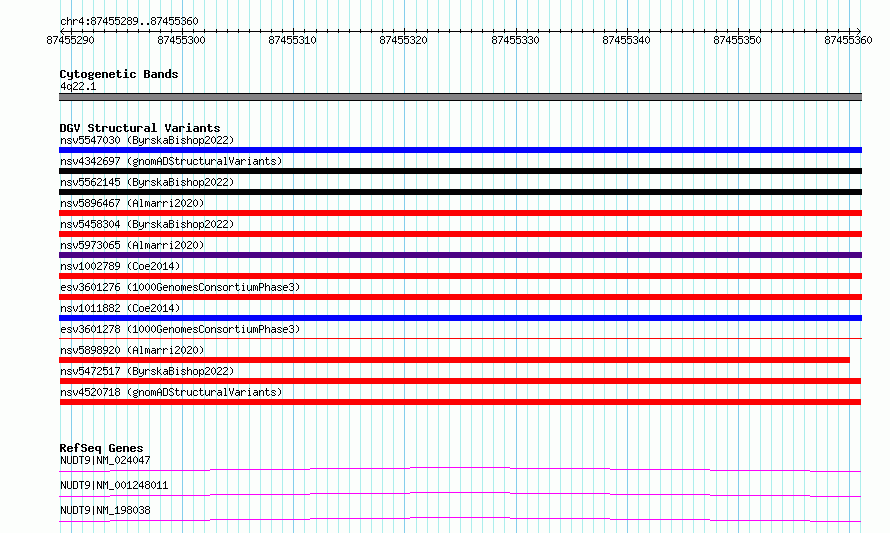Image resolution: width=890 pixels, height=533 pixels.
Task: Click the nsv1011882 (Coe2014) label
Action: tap(120, 308)
